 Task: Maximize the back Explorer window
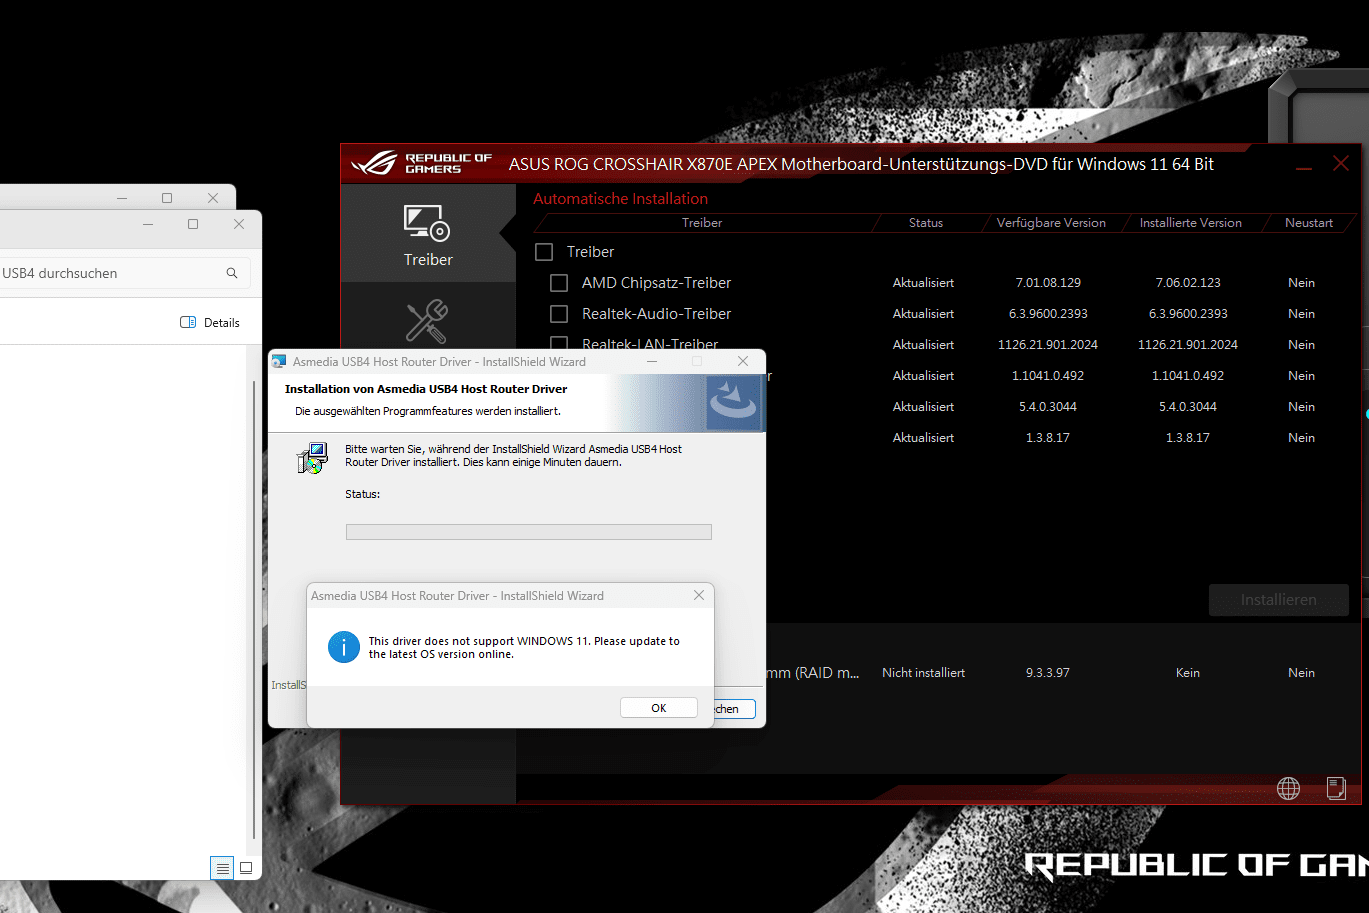[x=167, y=198]
